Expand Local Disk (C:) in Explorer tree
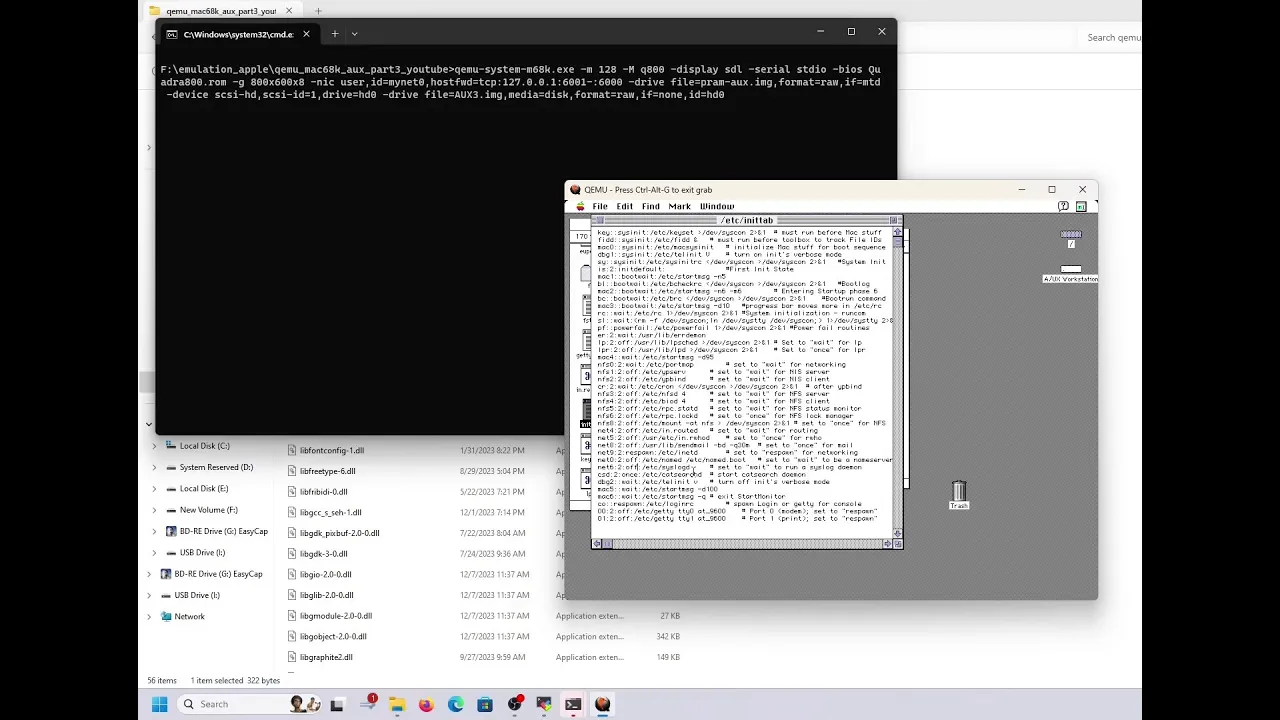 (x=154, y=446)
